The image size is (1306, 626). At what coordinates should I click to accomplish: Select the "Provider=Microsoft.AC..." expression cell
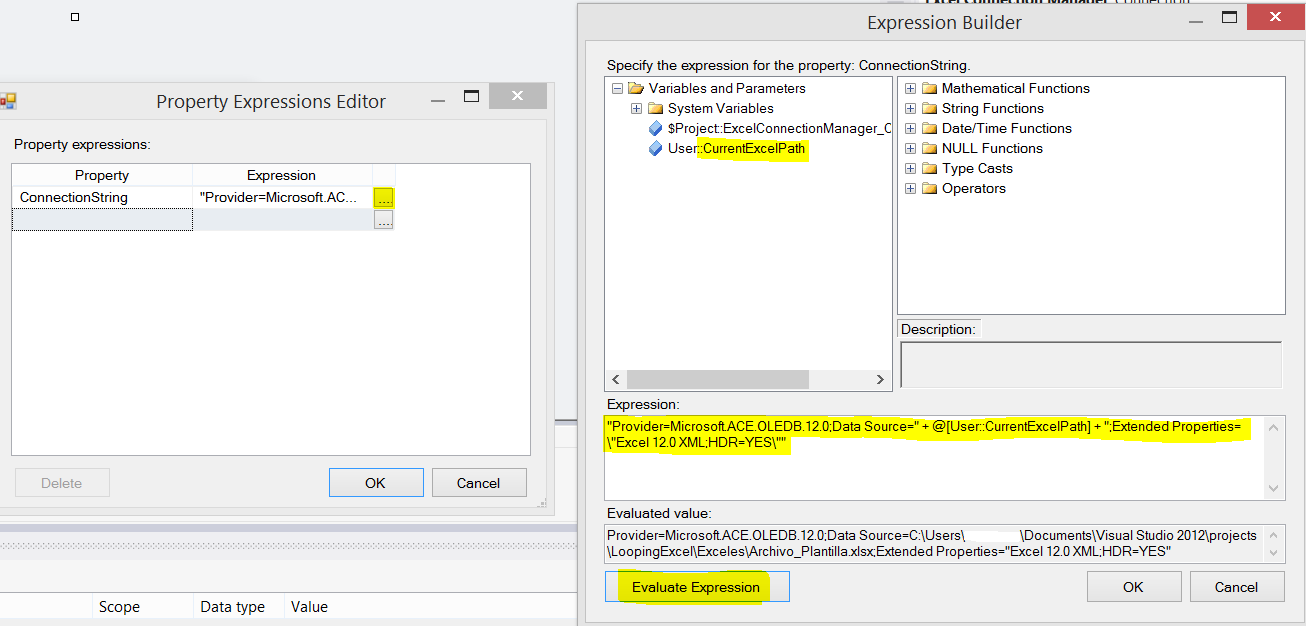pos(283,198)
